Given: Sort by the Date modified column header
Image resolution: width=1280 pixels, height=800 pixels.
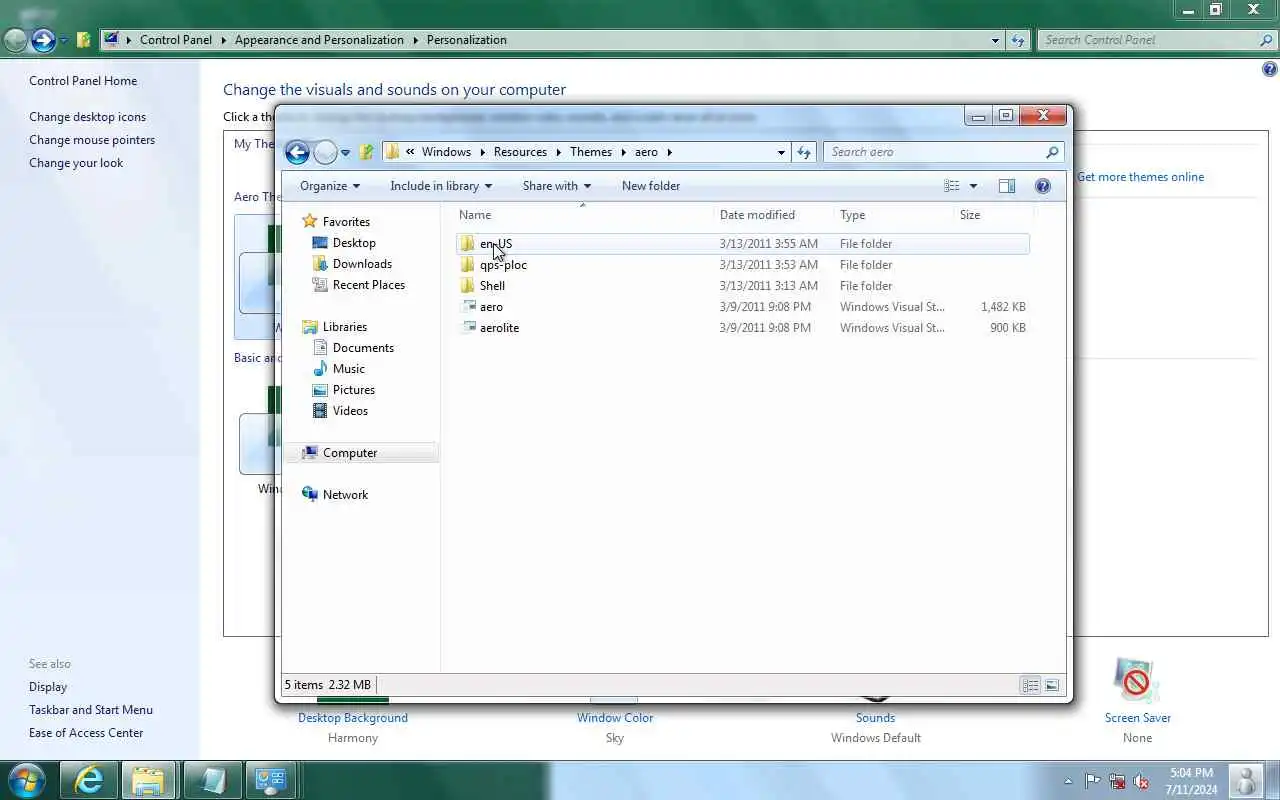Looking at the screenshot, I should pos(774,215).
